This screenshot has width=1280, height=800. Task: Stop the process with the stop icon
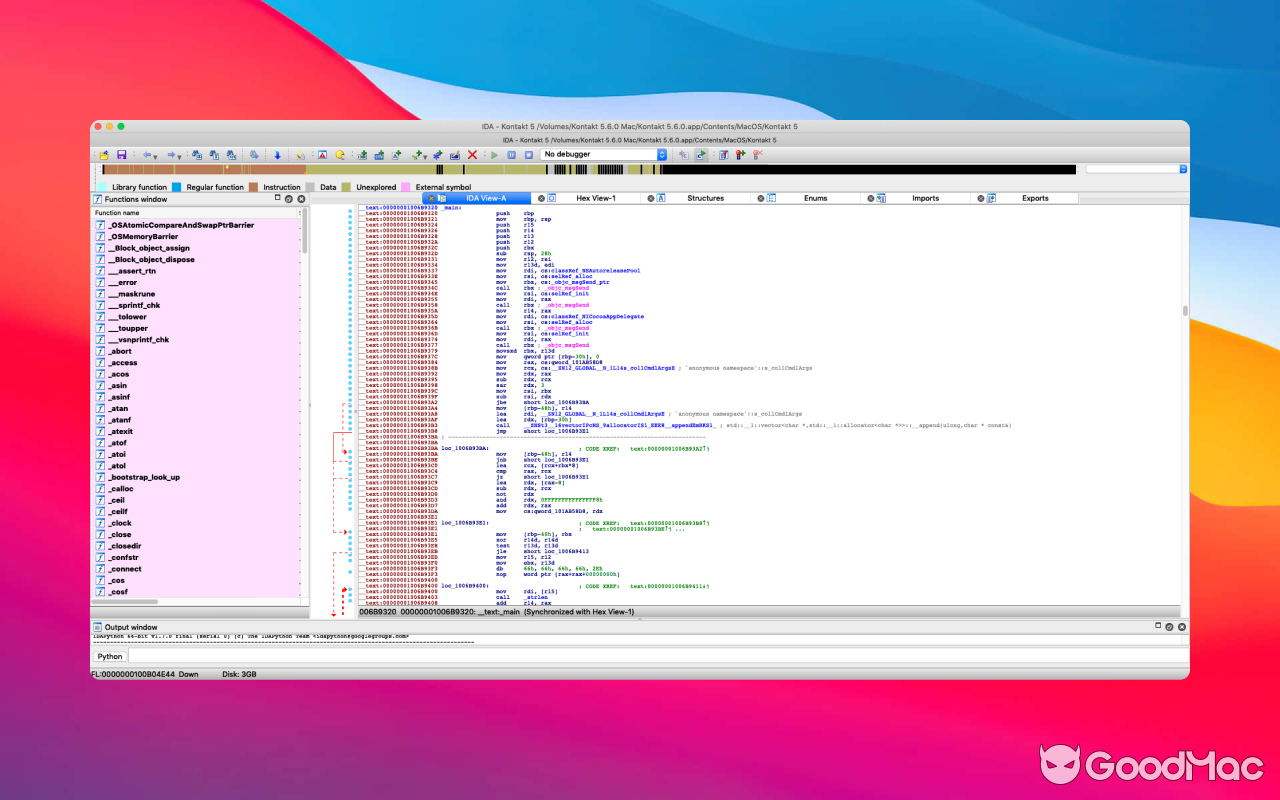(x=529, y=154)
